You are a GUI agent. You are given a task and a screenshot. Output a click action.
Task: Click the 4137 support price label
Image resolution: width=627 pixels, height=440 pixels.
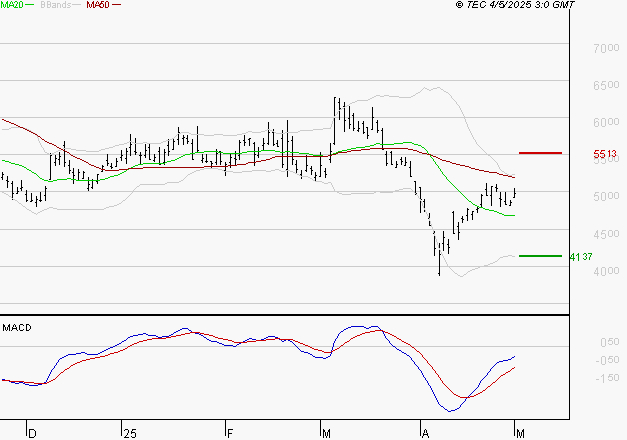(582, 257)
